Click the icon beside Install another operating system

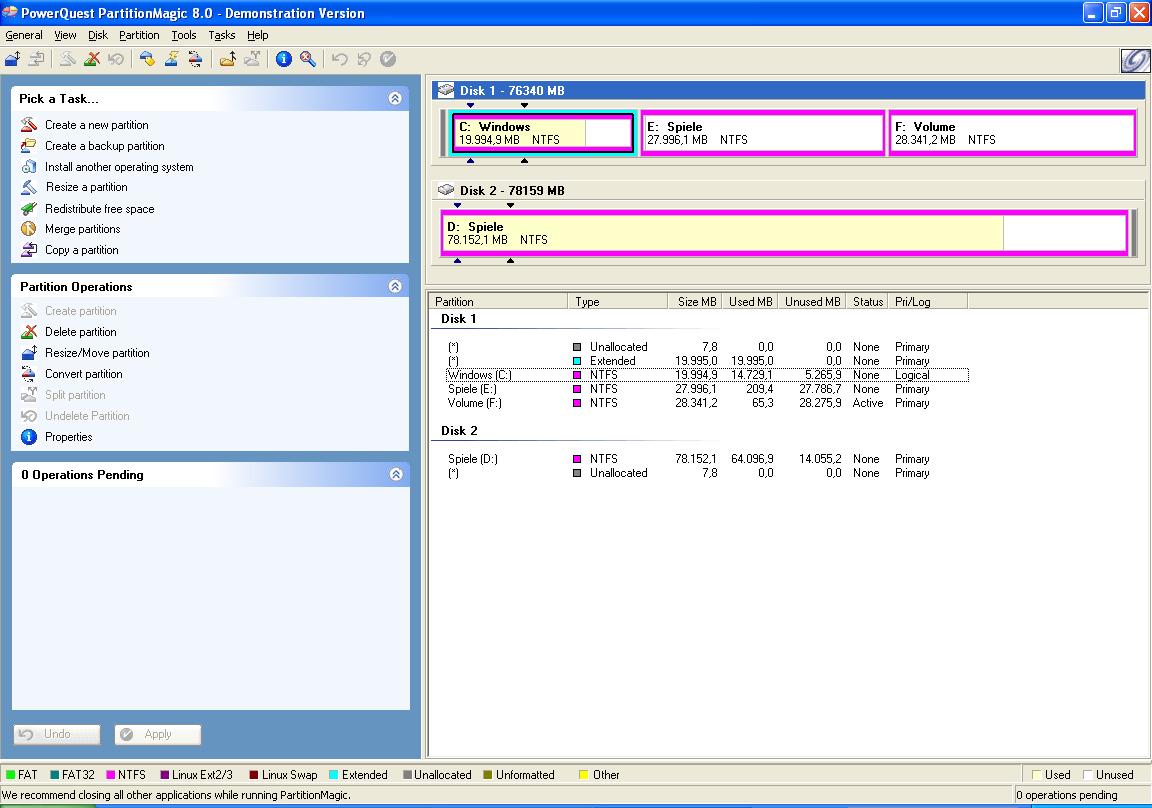click(x=29, y=167)
